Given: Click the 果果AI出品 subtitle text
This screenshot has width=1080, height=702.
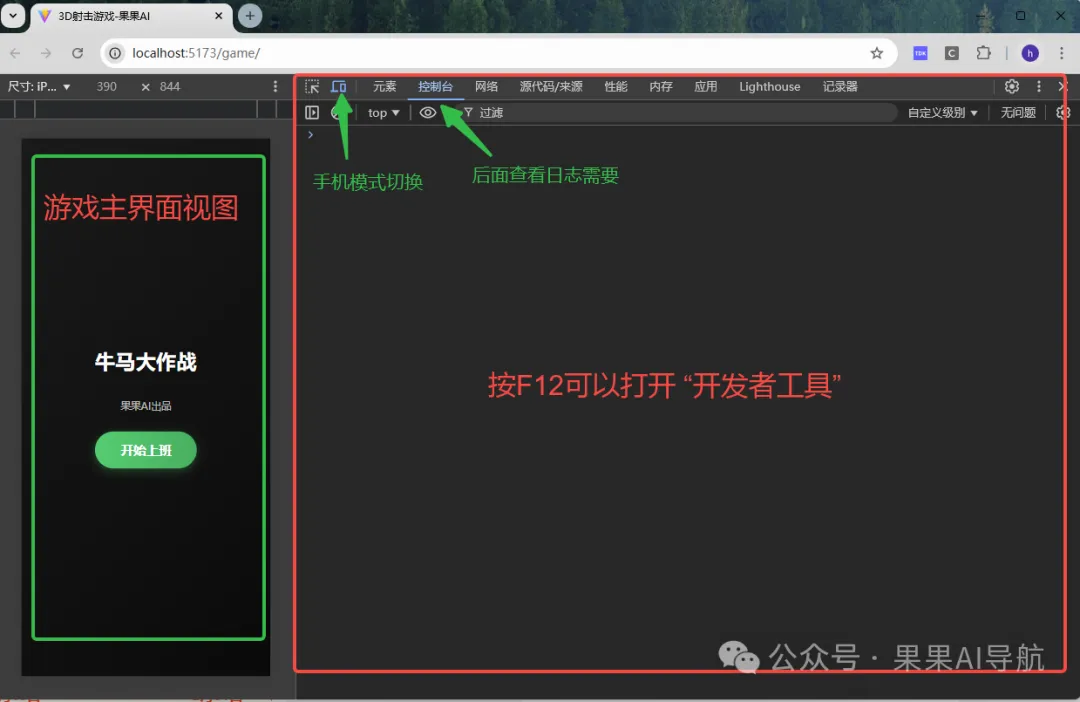Looking at the screenshot, I should click(145, 406).
